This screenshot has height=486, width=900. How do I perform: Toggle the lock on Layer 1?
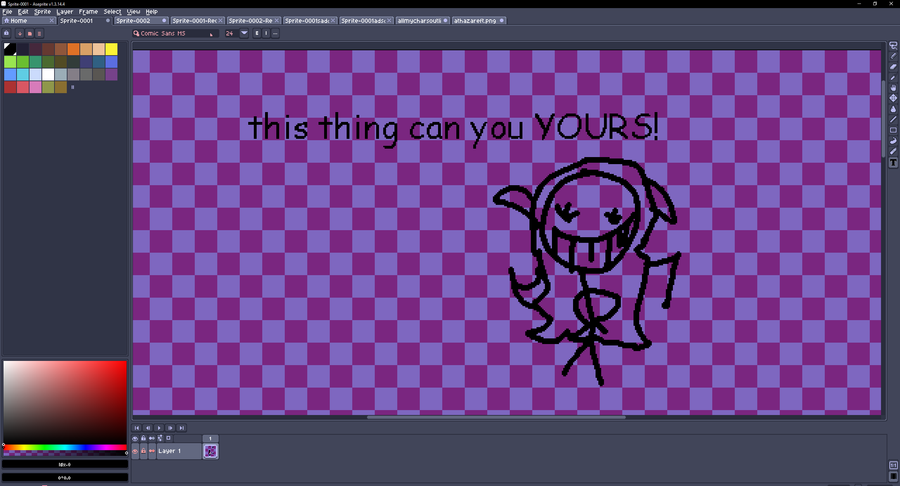pos(143,451)
